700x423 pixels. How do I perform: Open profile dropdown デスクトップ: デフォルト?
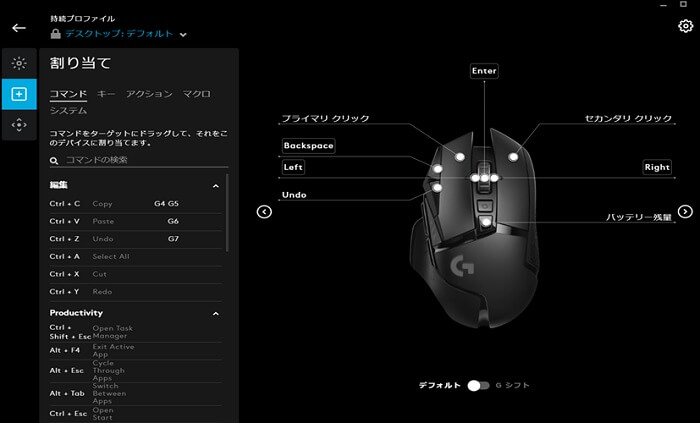click(x=125, y=34)
